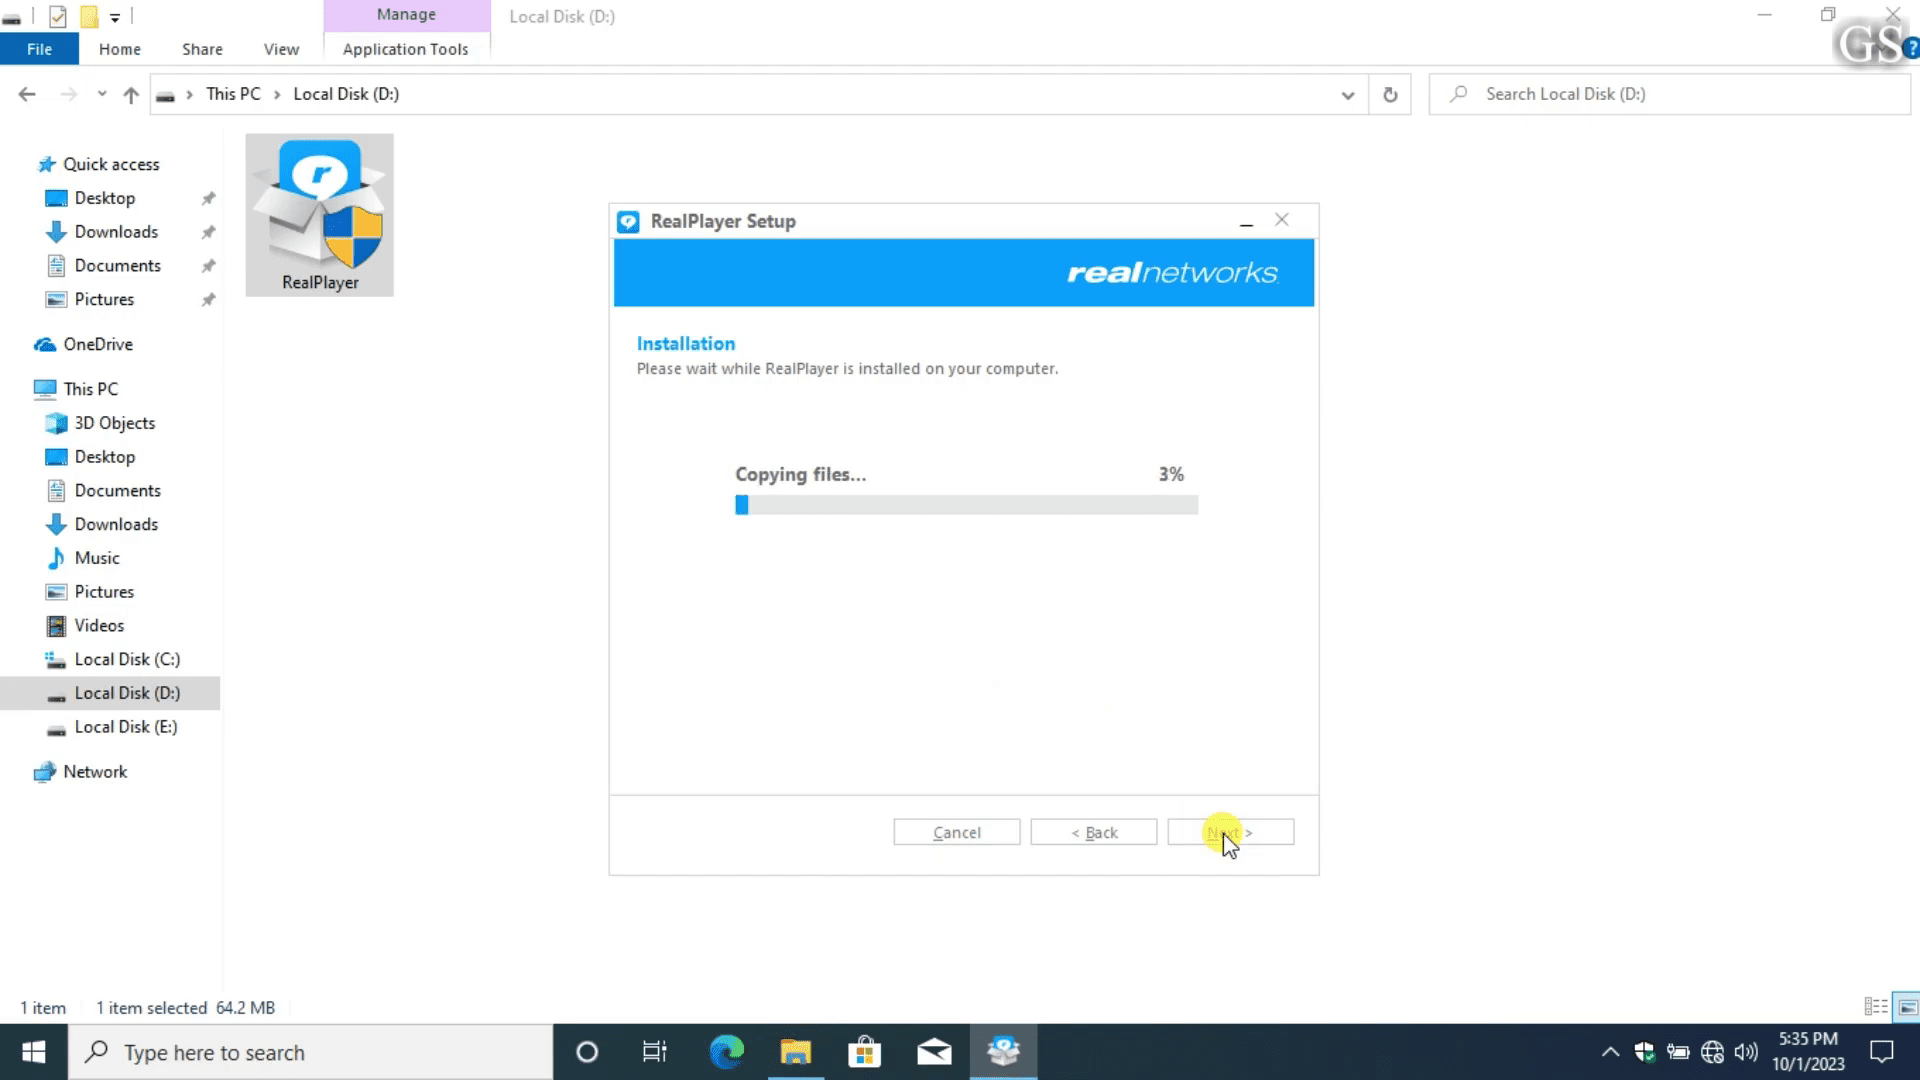
Task: Open Microsoft Store from taskbar
Action: tap(865, 1052)
